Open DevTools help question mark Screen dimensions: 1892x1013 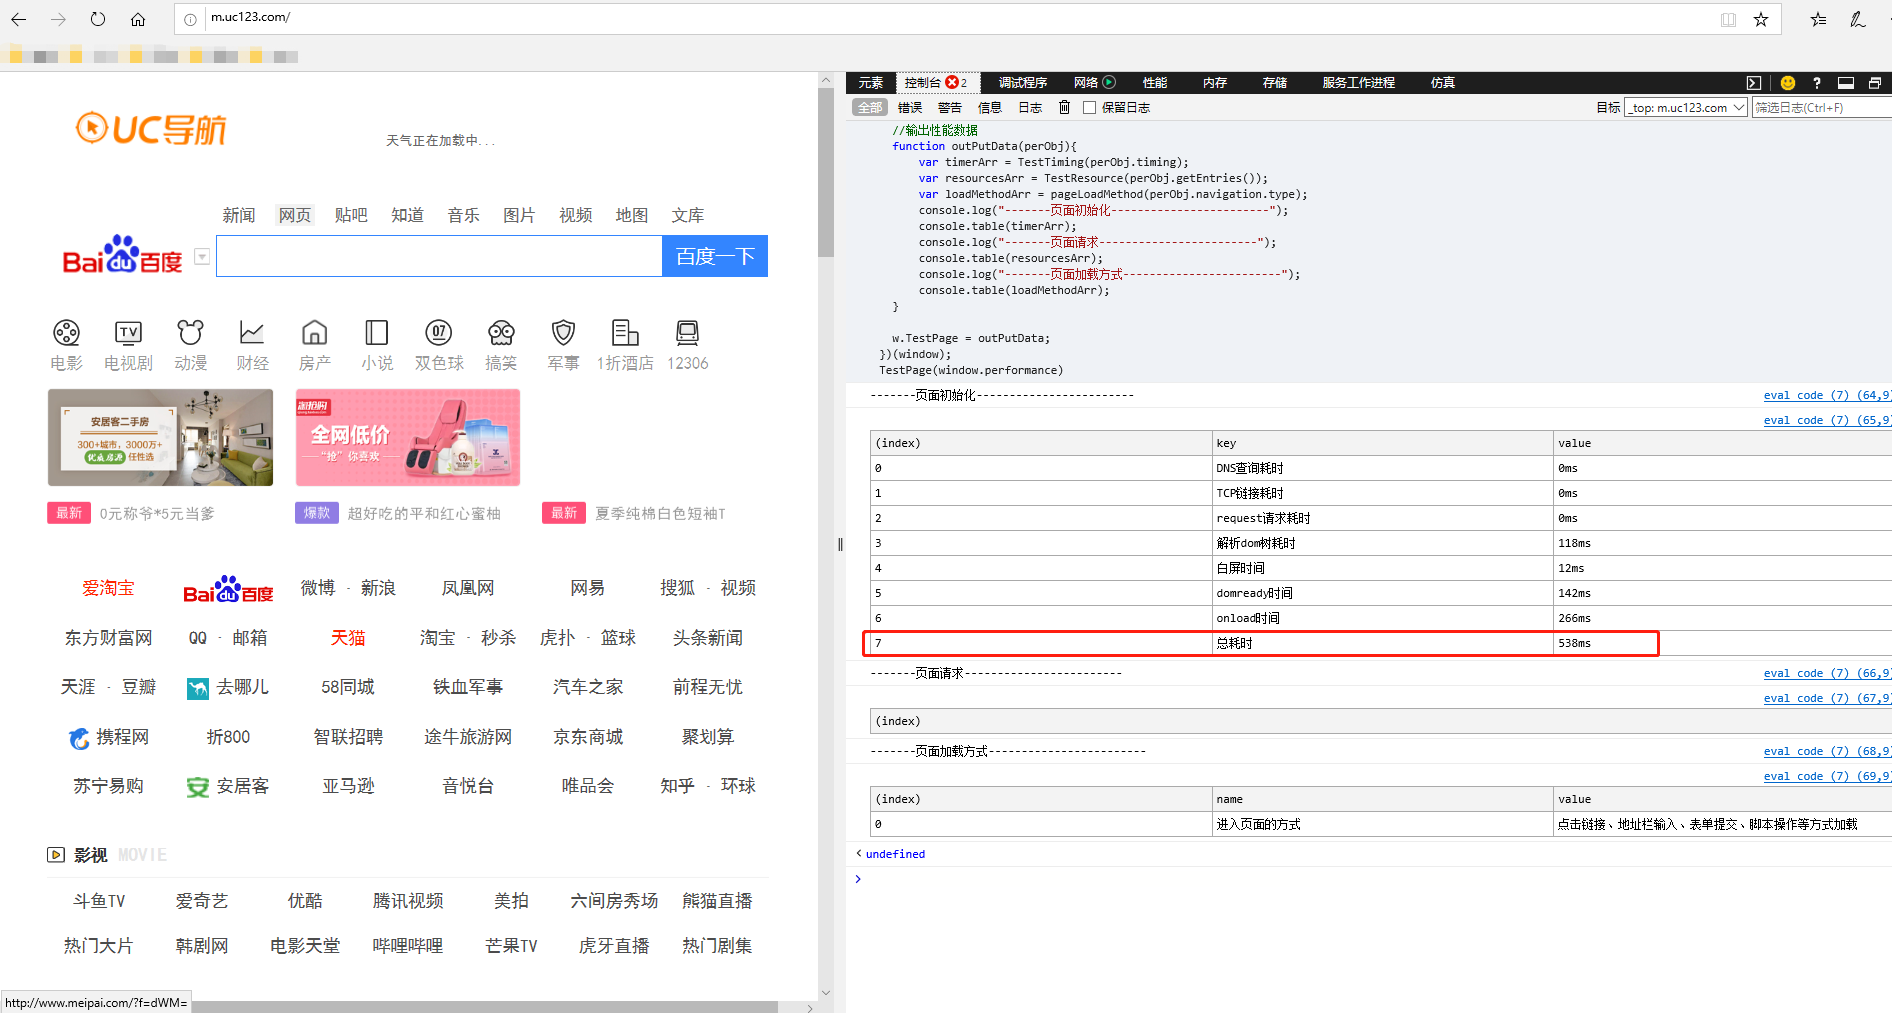(1817, 83)
